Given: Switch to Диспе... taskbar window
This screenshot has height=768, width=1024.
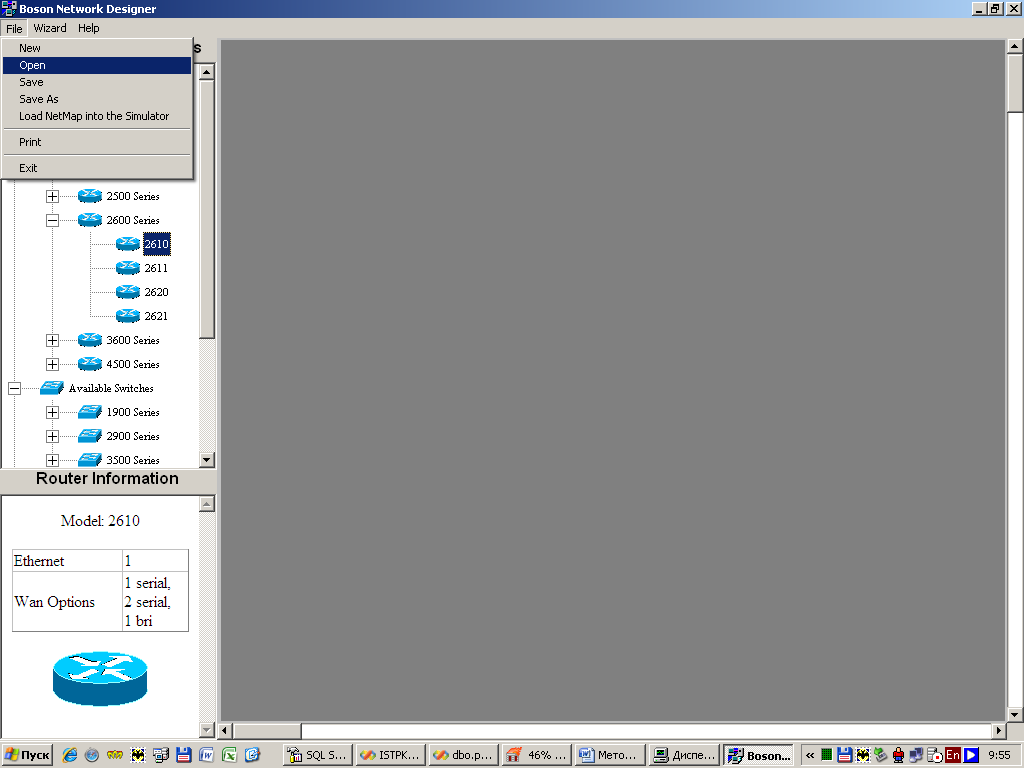Looking at the screenshot, I should (683, 755).
